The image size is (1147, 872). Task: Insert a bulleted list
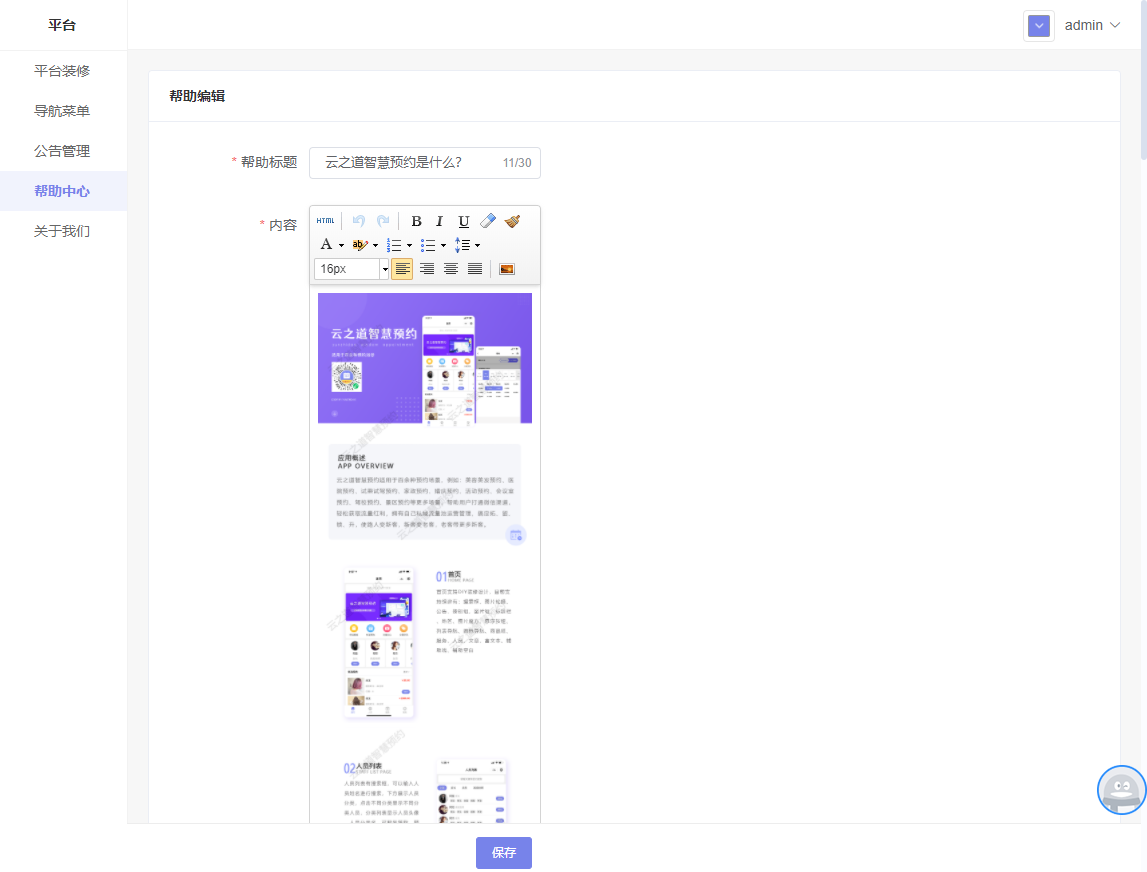coord(428,245)
